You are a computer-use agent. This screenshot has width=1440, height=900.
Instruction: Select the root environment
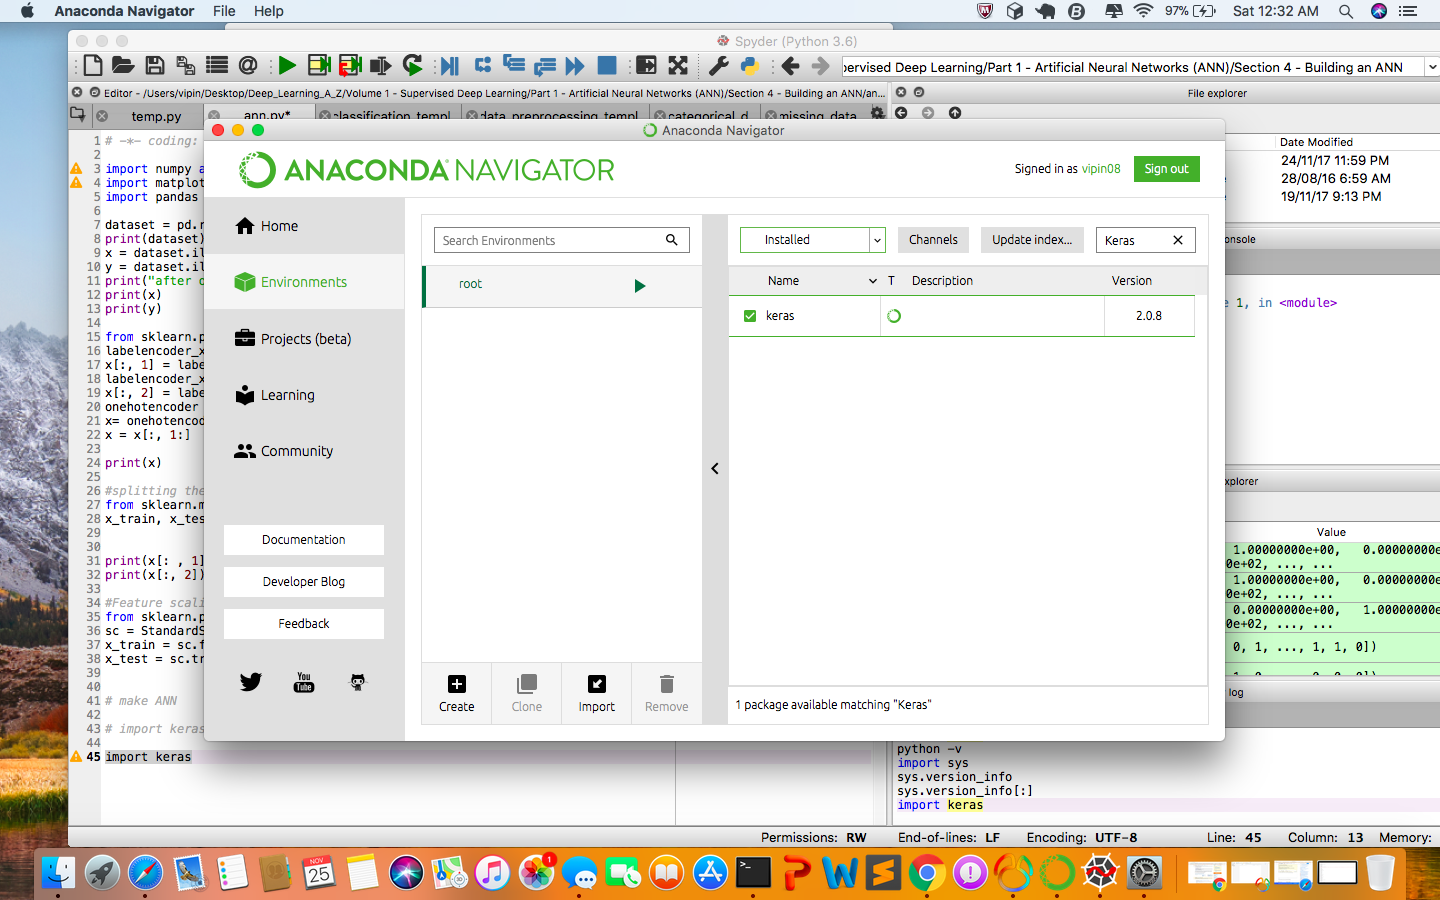562,286
